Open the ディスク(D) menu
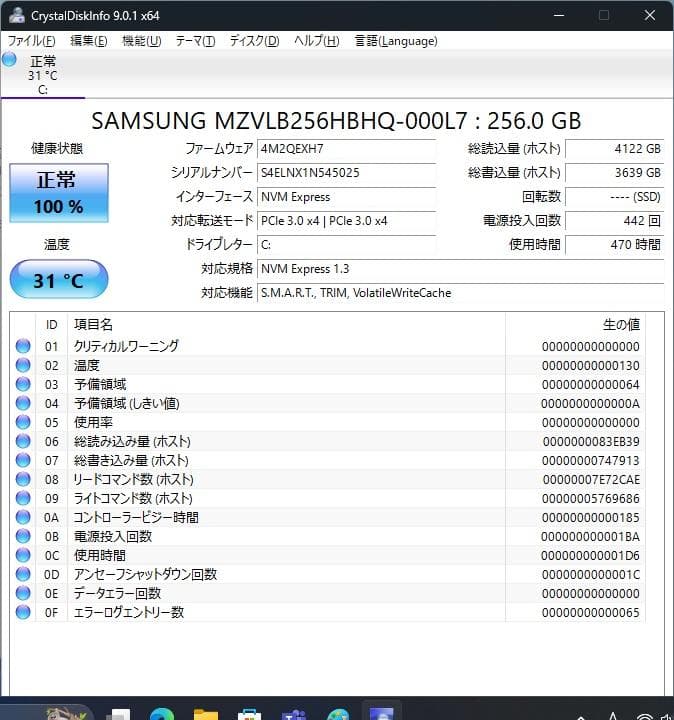Image resolution: width=674 pixels, height=720 pixels. click(x=254, y=41)
